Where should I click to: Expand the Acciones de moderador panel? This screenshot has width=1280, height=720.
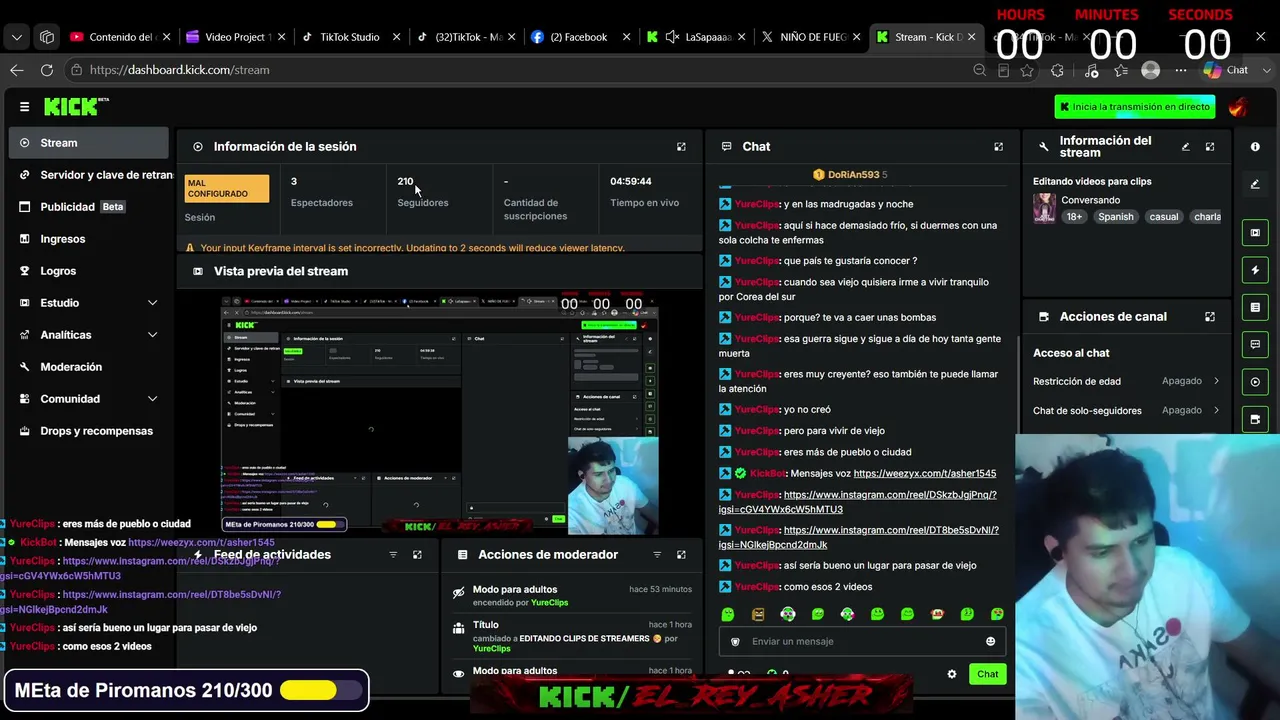tap(681, 555)
